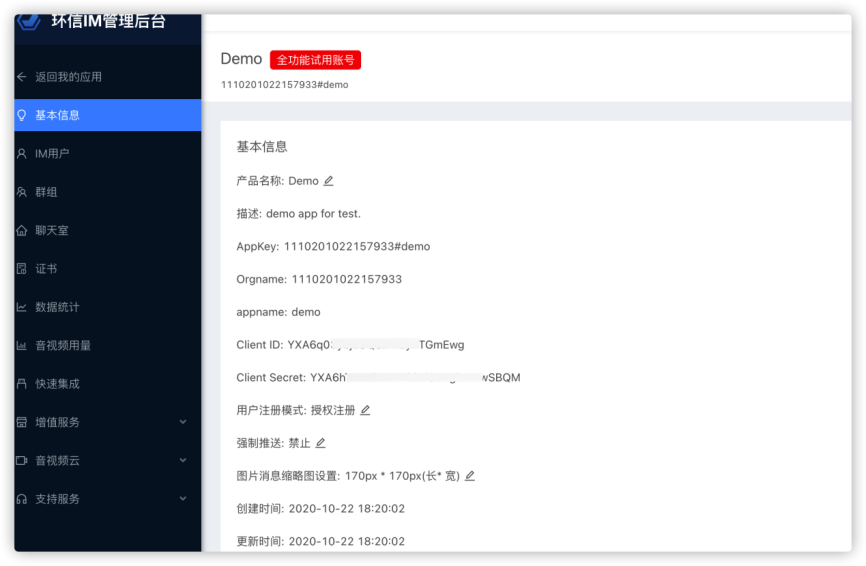Click the 描述 demo app for test text
866x566 pixels.
pos(298,214)
